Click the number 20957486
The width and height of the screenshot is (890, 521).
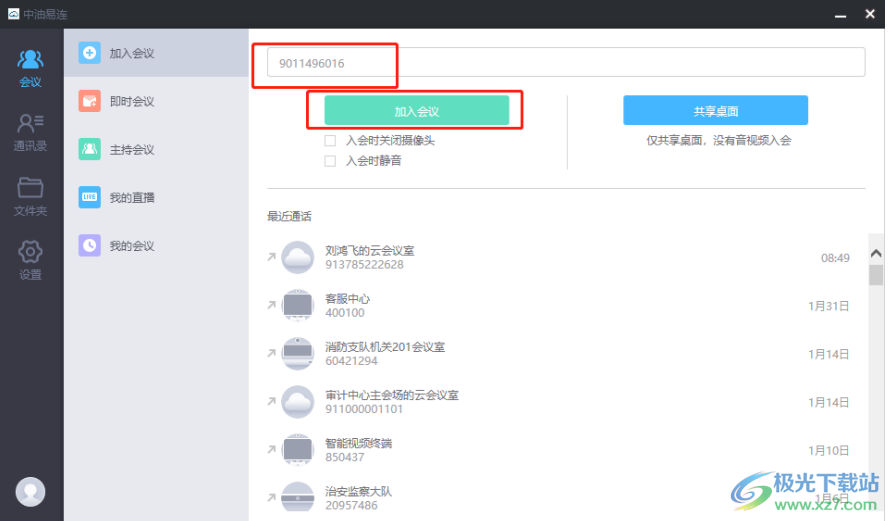tap(351, 505)
